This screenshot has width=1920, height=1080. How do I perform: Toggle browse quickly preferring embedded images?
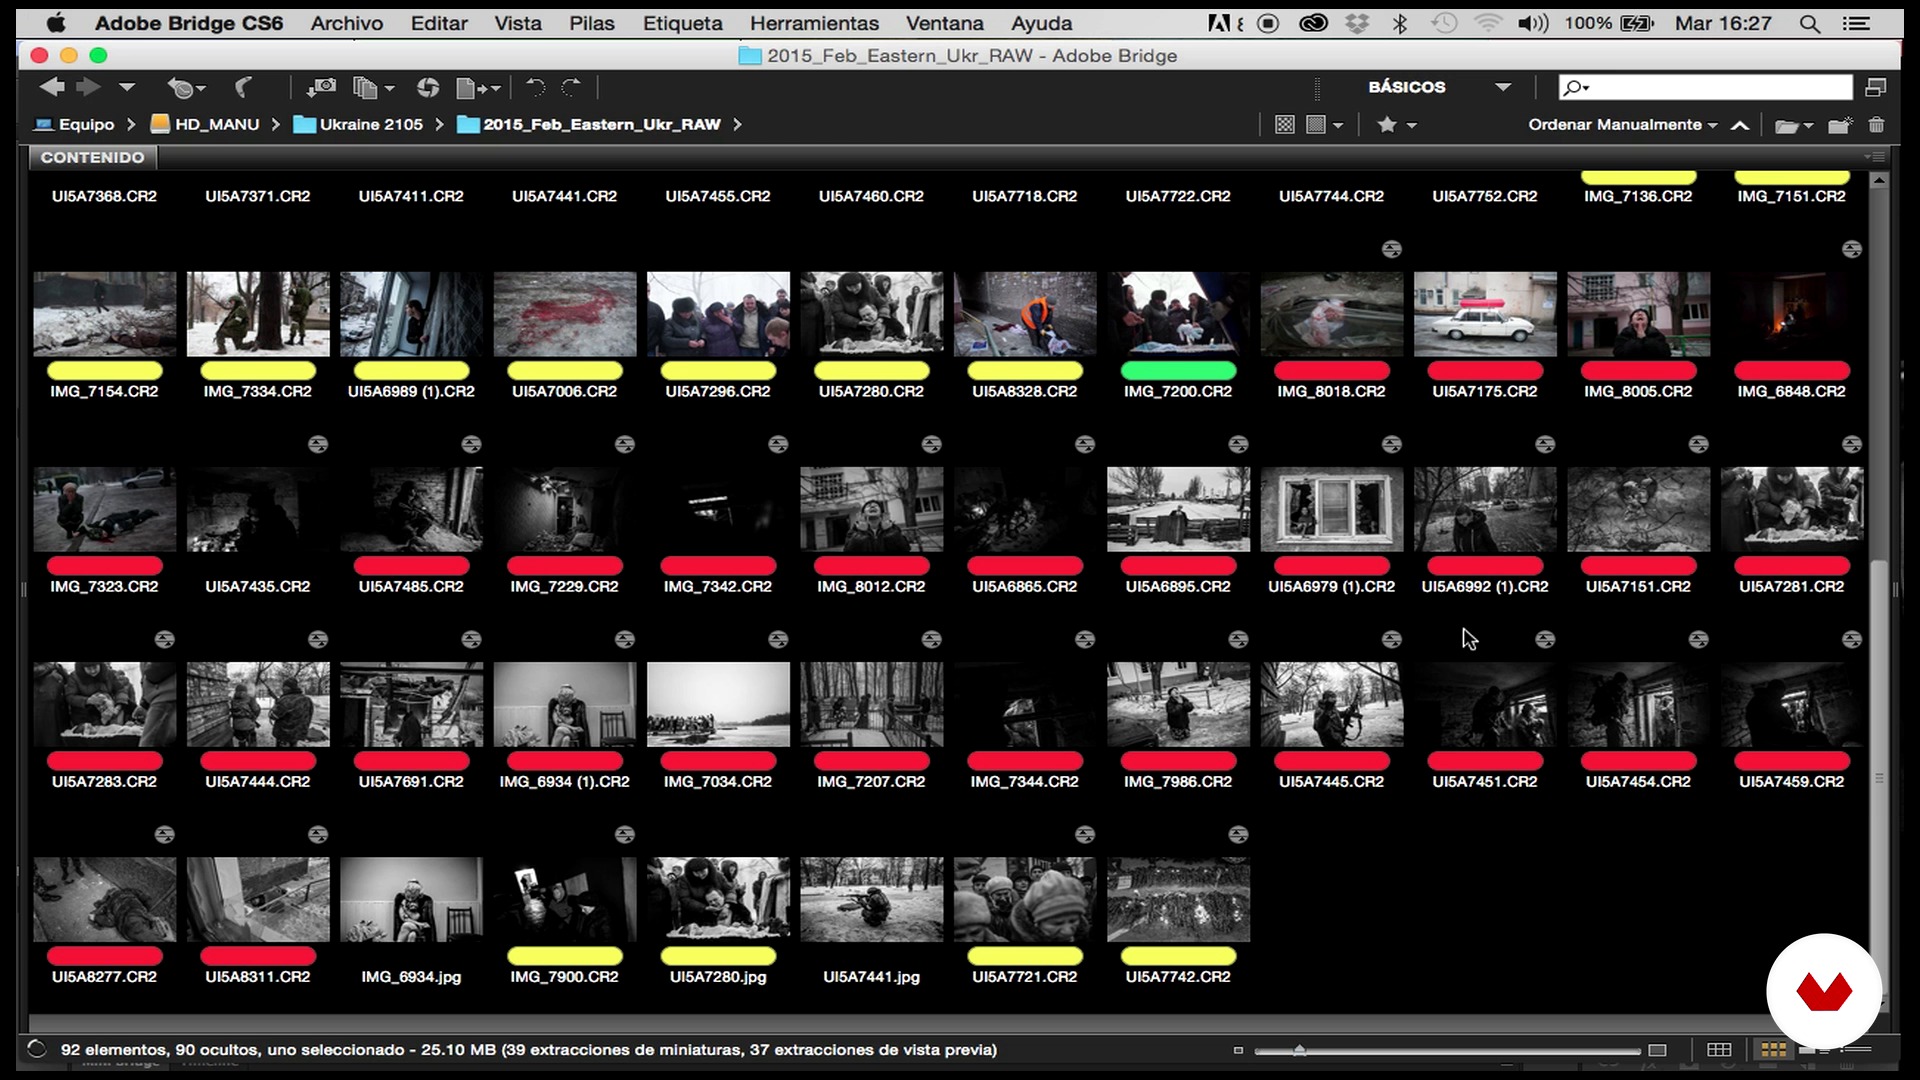(x=1285, y=125)
